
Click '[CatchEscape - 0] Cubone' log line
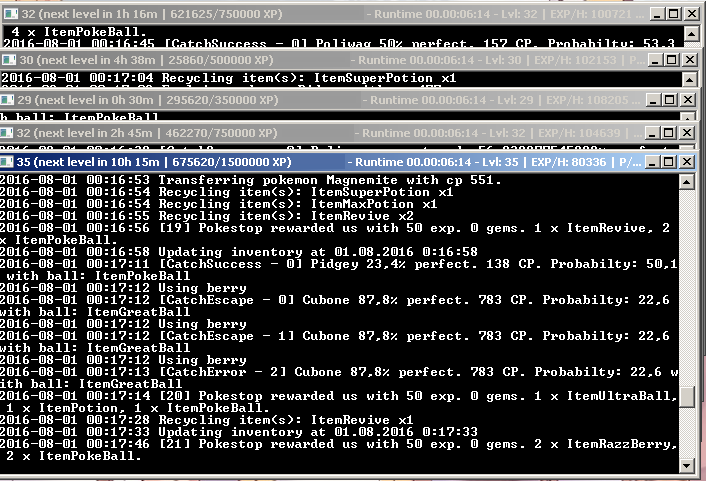pos(335,306)
